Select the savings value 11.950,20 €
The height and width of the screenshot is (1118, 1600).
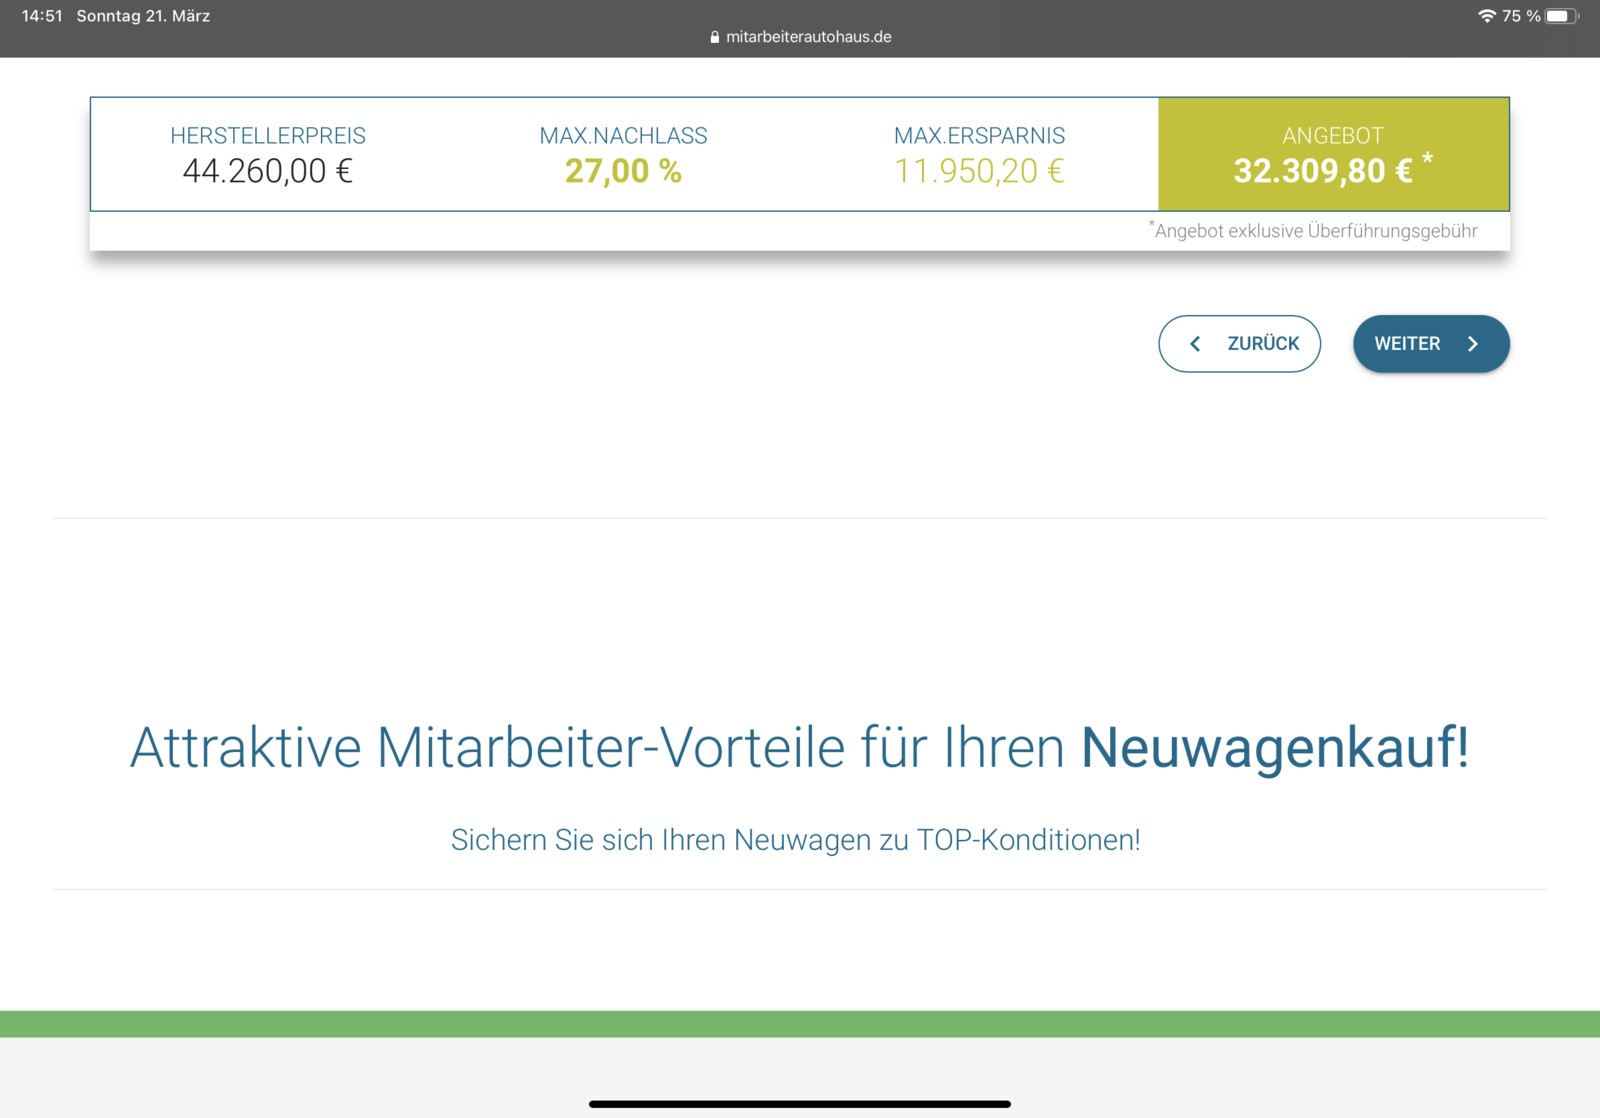pos(979,171)
